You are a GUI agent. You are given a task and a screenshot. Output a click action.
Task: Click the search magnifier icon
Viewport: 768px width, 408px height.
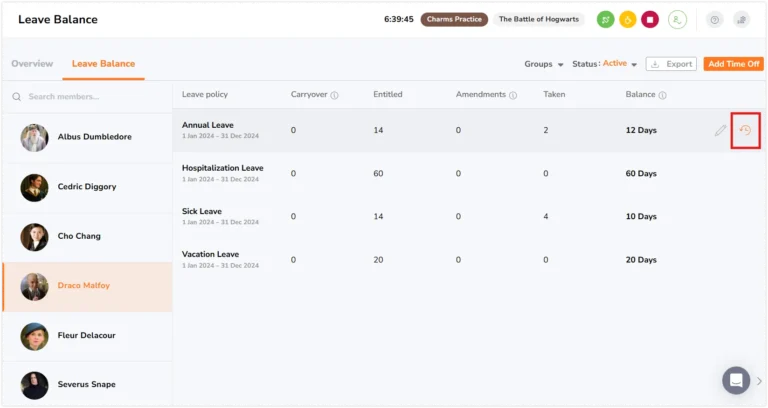point(17,97)
